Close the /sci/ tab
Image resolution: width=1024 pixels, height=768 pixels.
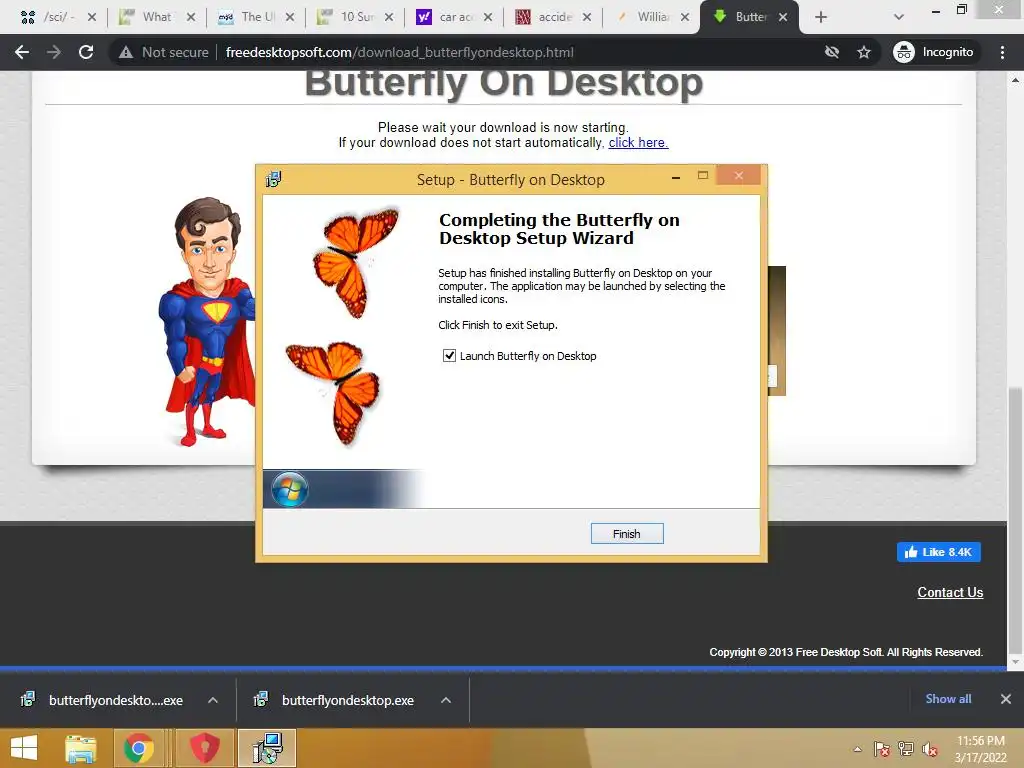(x=92, y=17)
